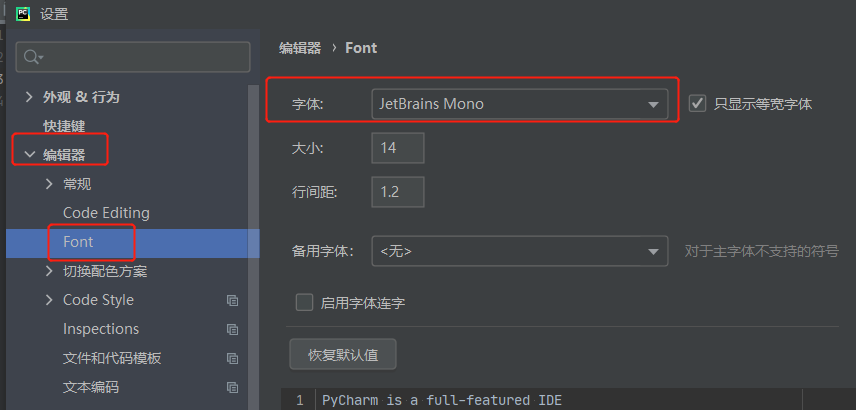Click 编辑器 in the breadcrumb
The height and width of the screenshot is (410, 856).
click(300, 48)
